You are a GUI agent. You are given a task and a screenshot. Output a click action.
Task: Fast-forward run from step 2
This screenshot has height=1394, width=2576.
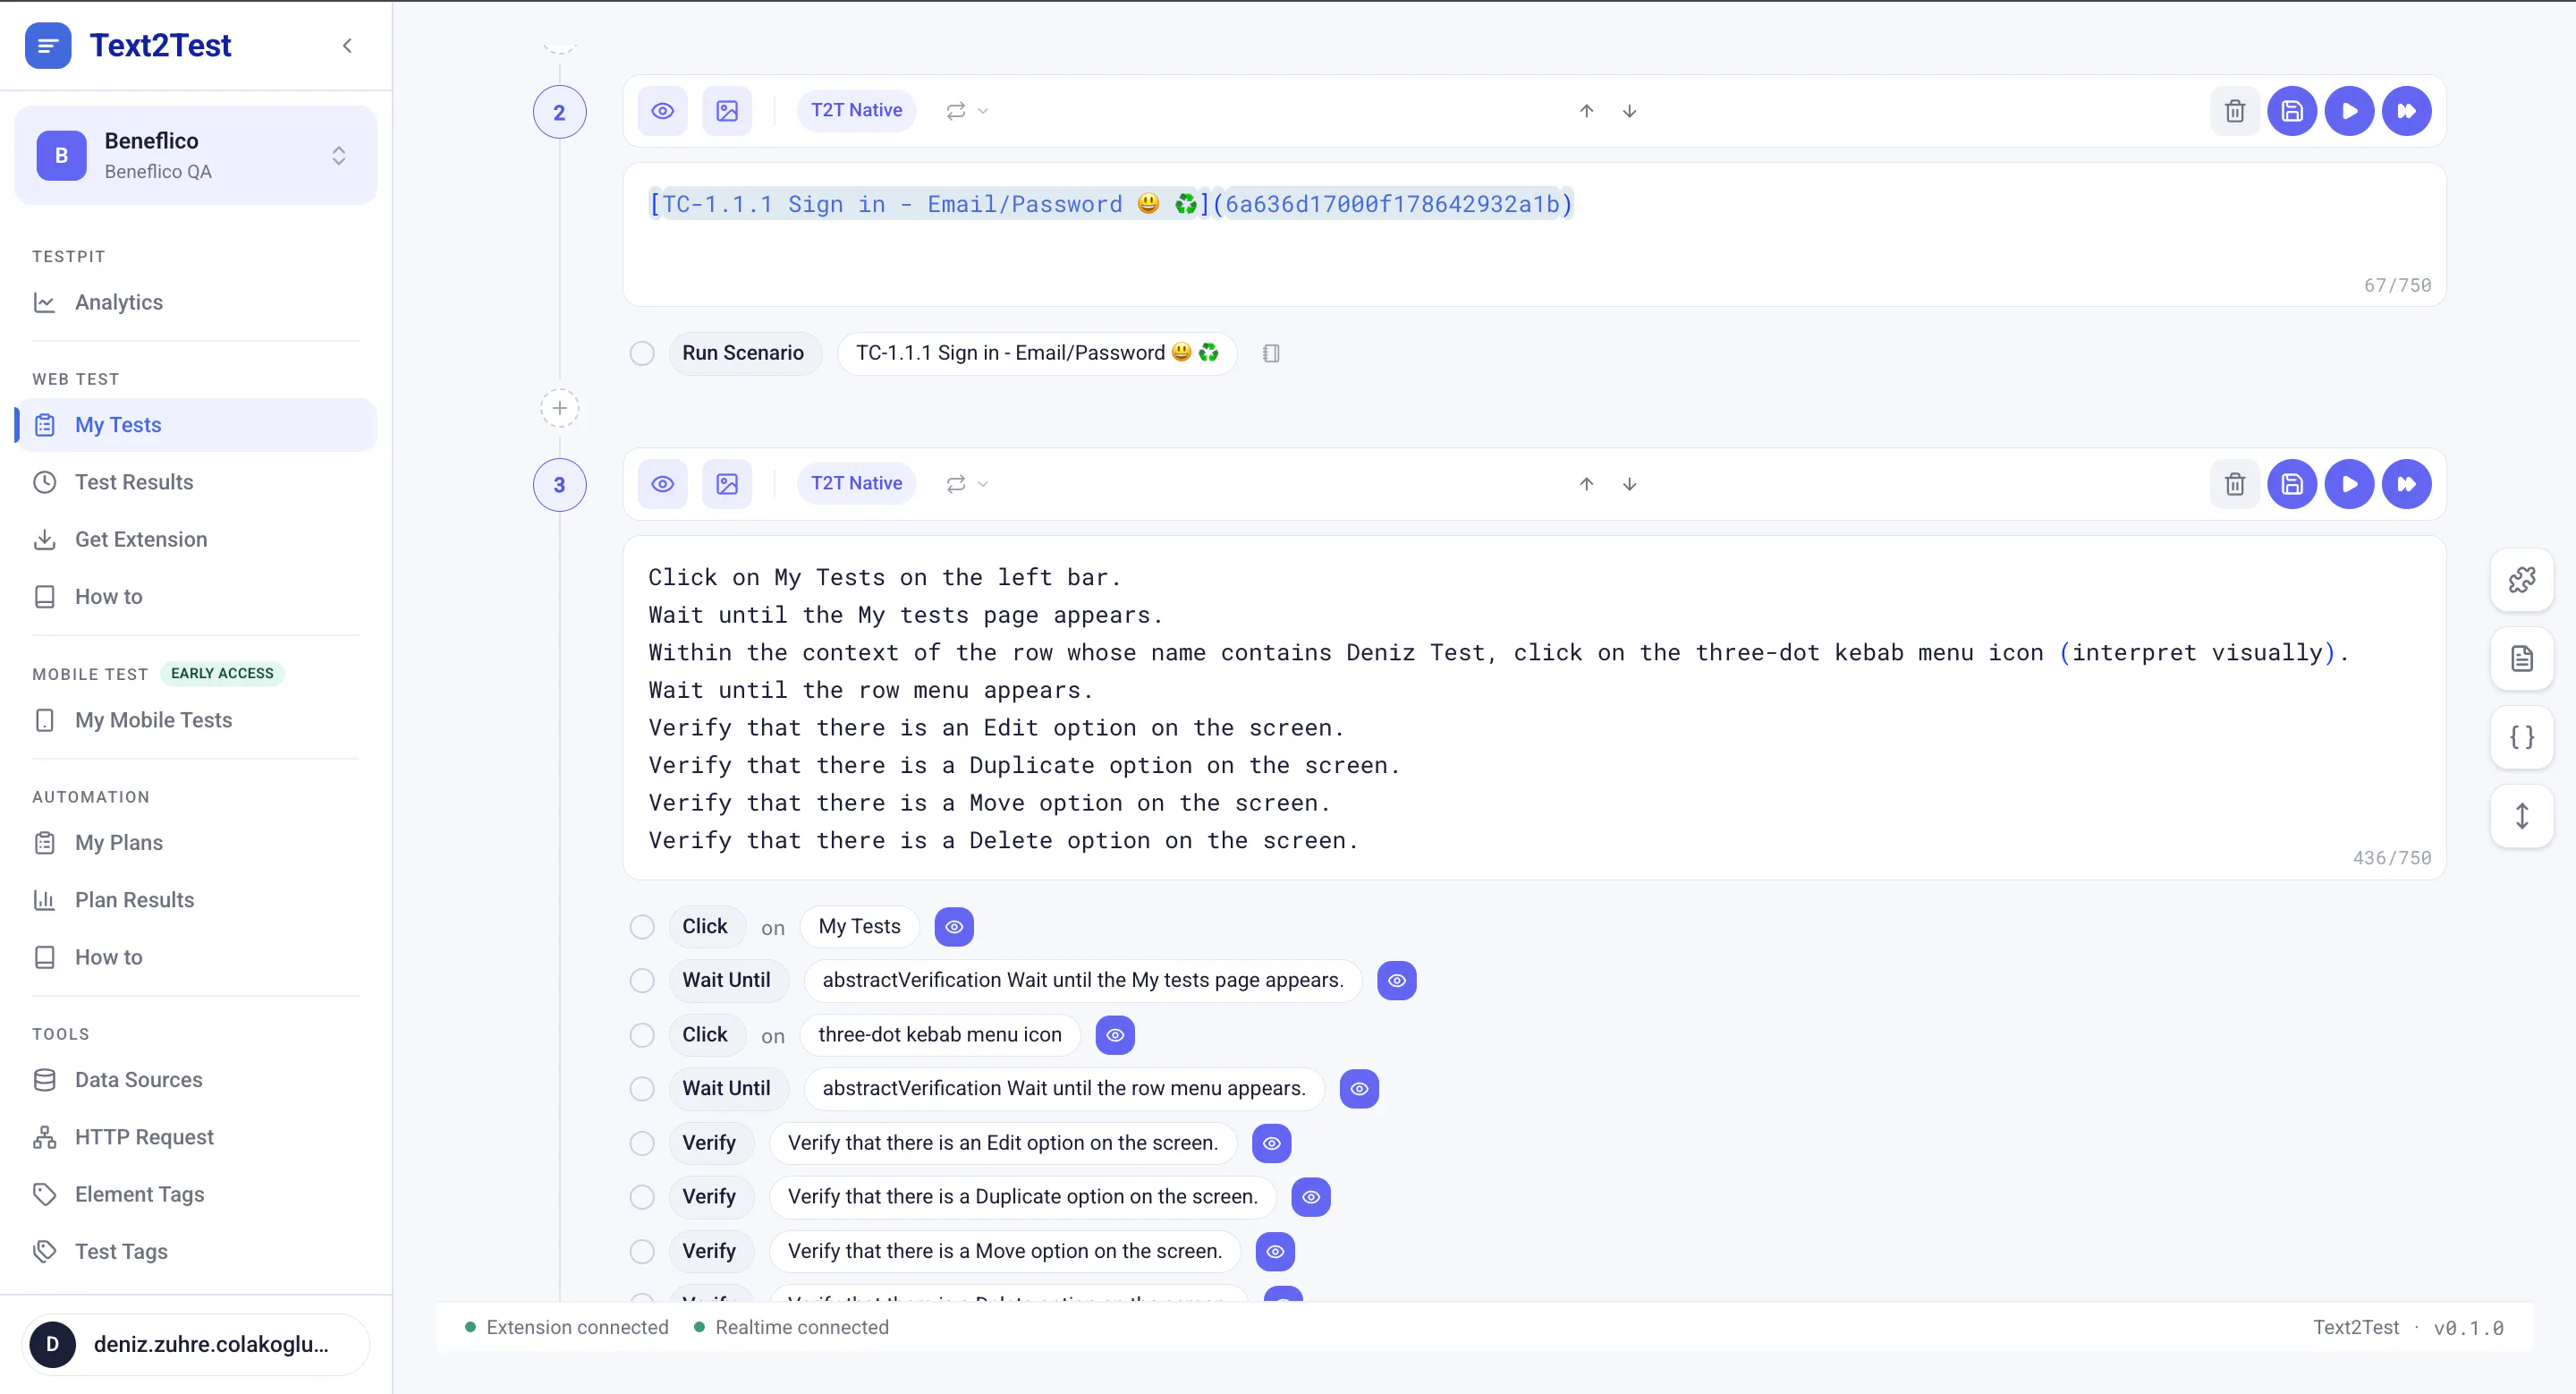[x=2406, y=111]
